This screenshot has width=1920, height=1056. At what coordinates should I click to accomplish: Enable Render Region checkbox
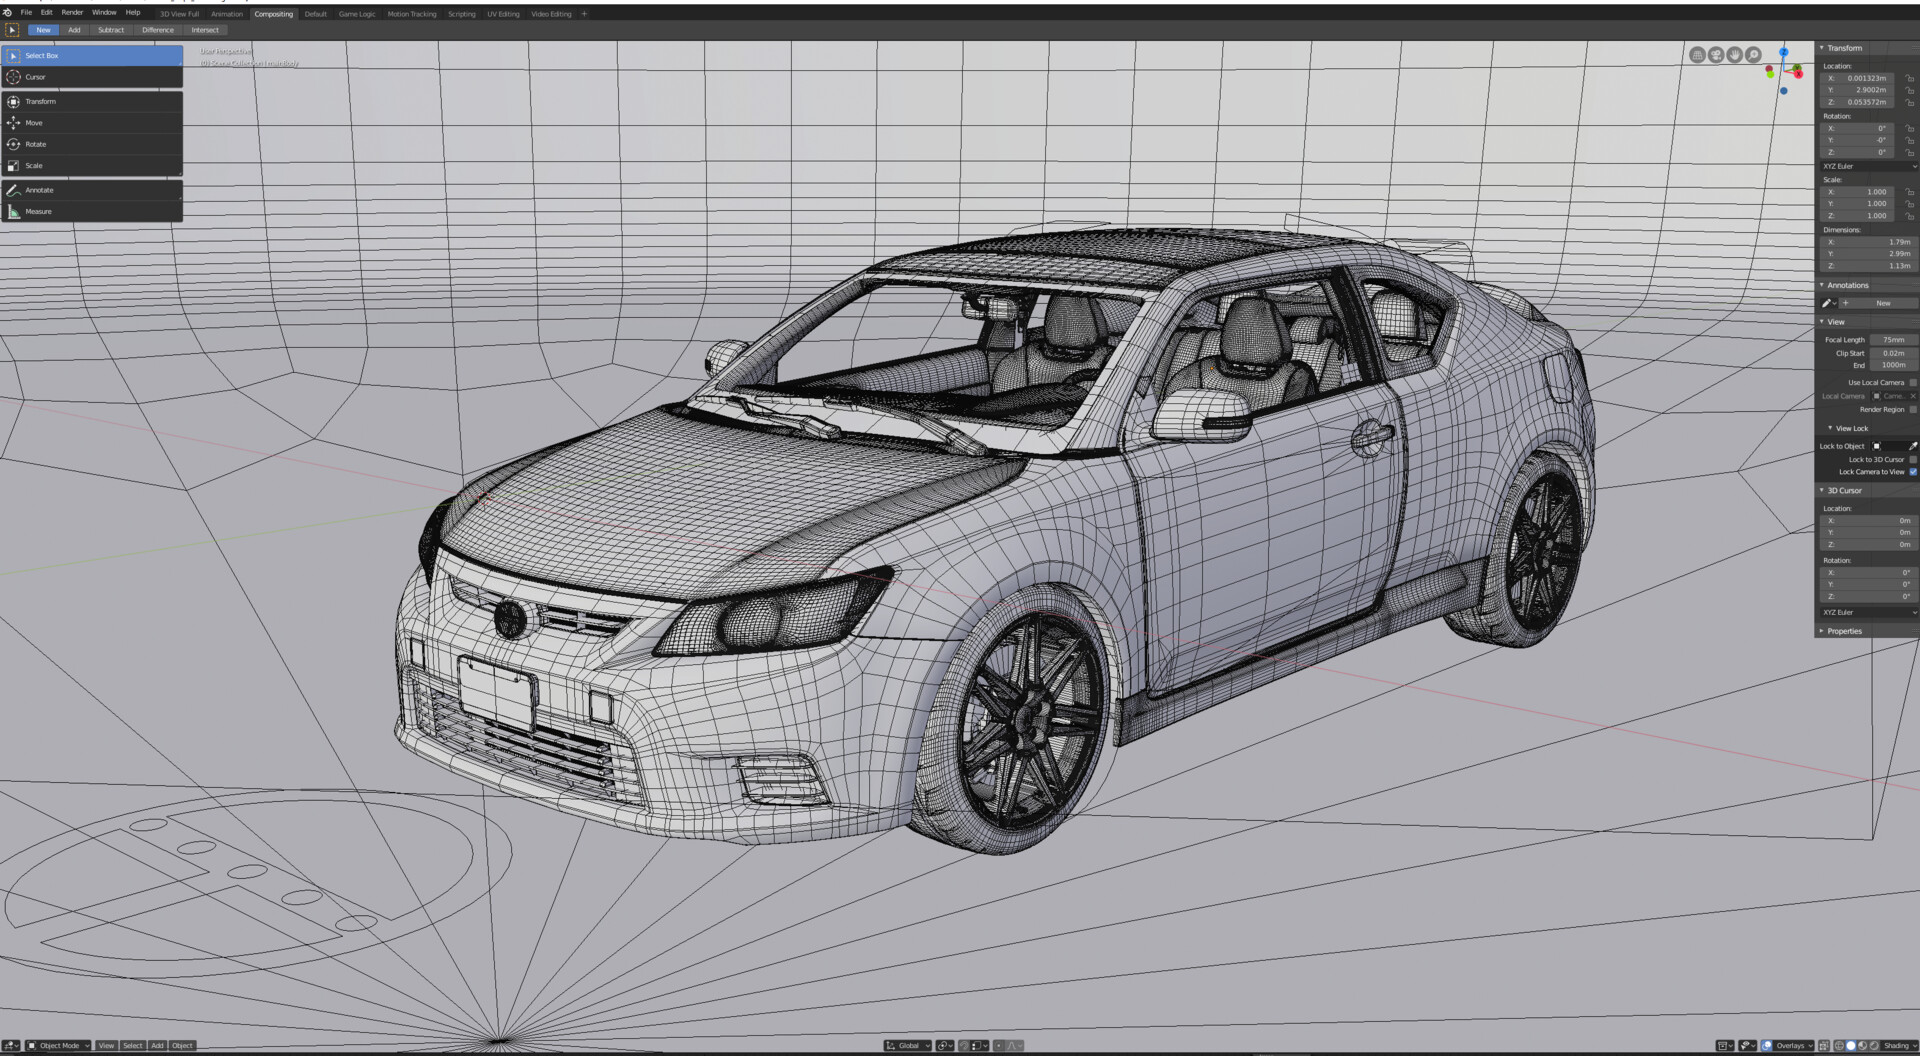coord(1913,410)
